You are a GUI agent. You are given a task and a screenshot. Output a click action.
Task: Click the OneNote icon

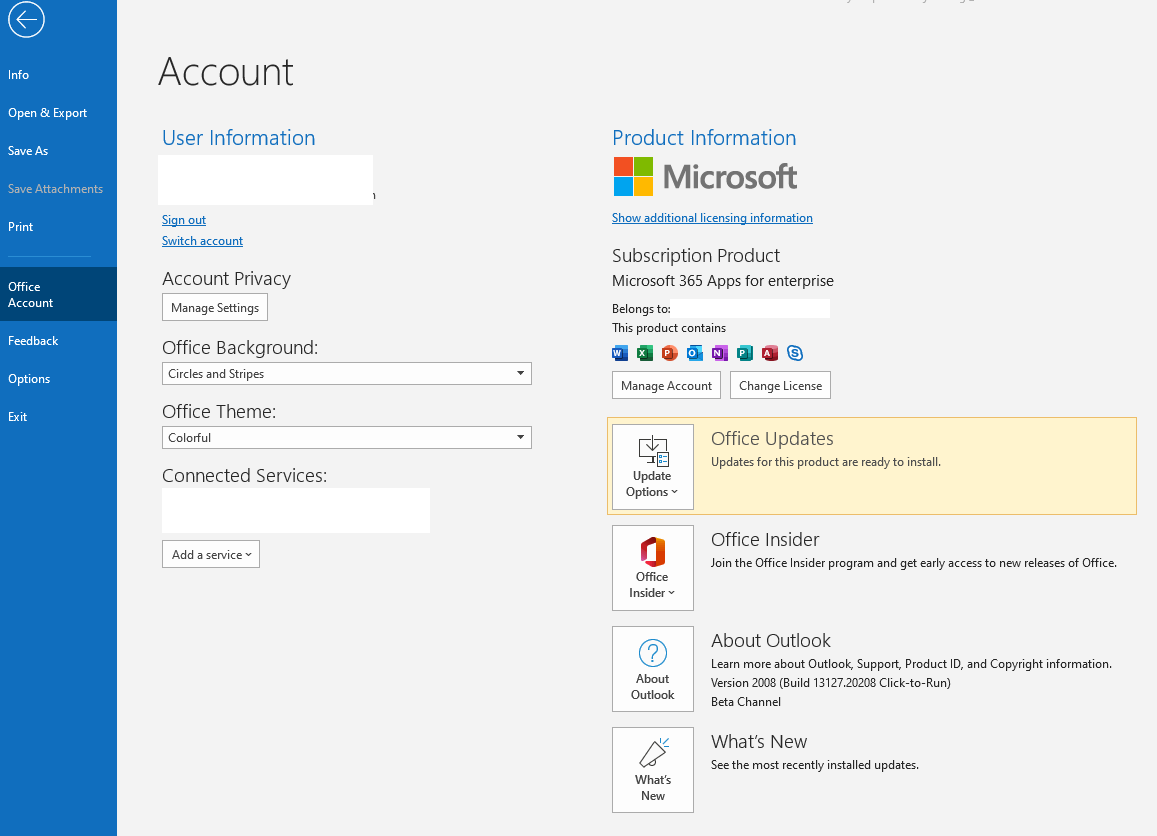tap(719, 353)
